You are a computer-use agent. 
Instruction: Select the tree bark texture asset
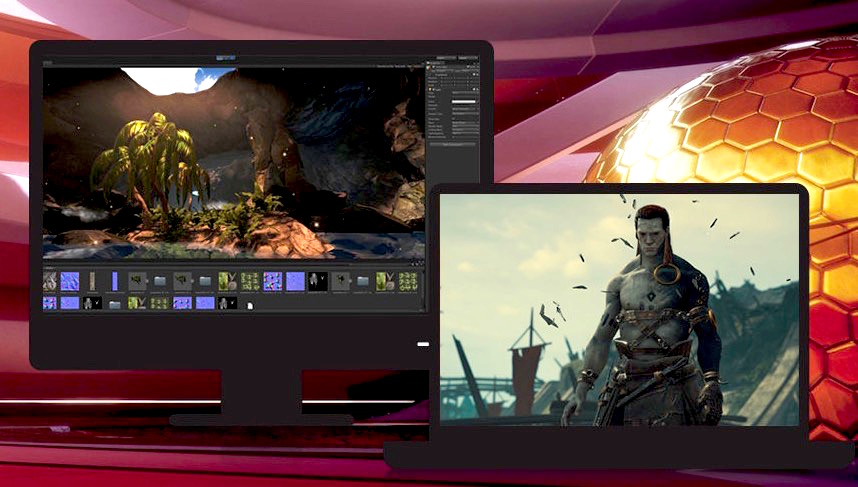tap(91, 282)
